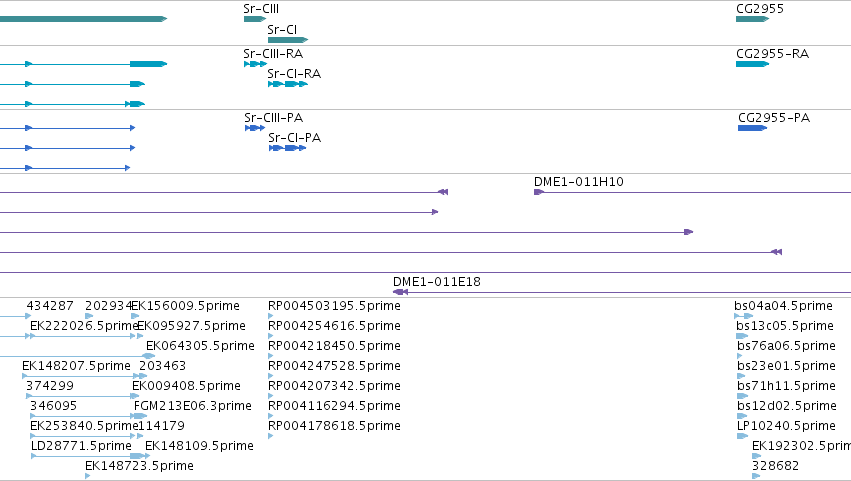This screenshot has height=481, width=851.
Task: Click the Sr-CIII-RA transcript glyph
Action: click(255, 64)
